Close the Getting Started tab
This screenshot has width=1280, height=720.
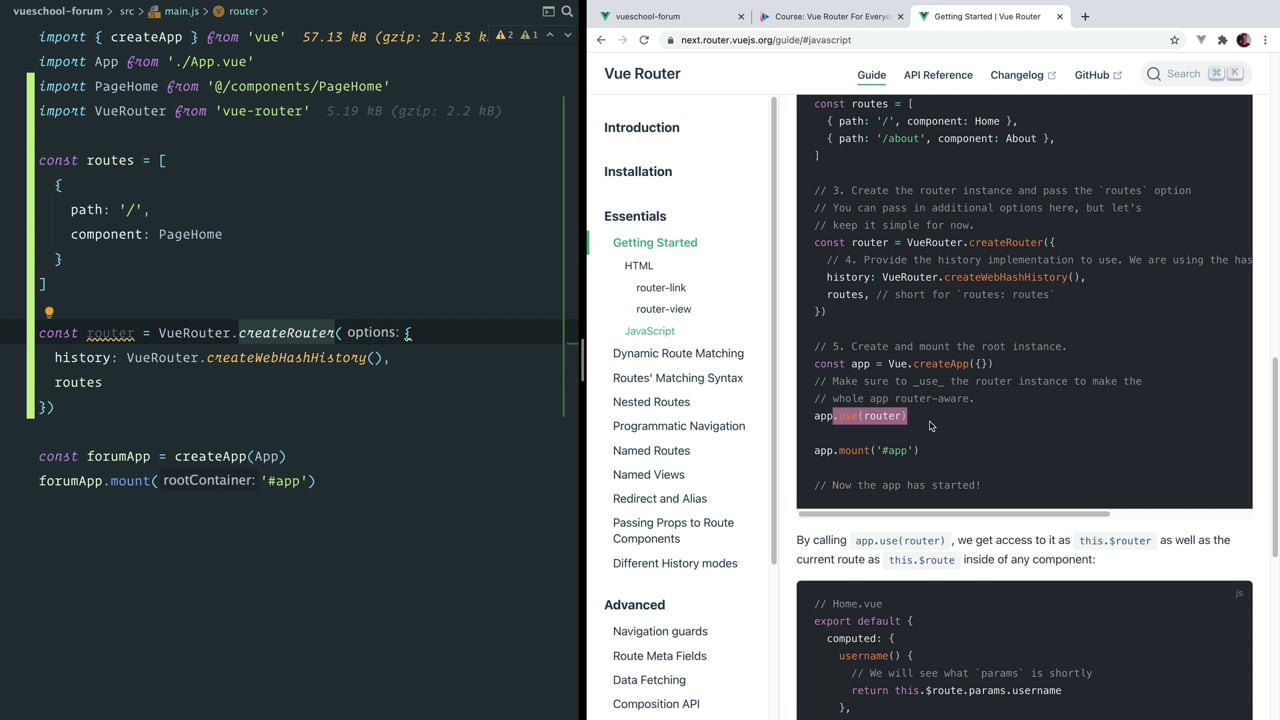[x=1060, y=17]
